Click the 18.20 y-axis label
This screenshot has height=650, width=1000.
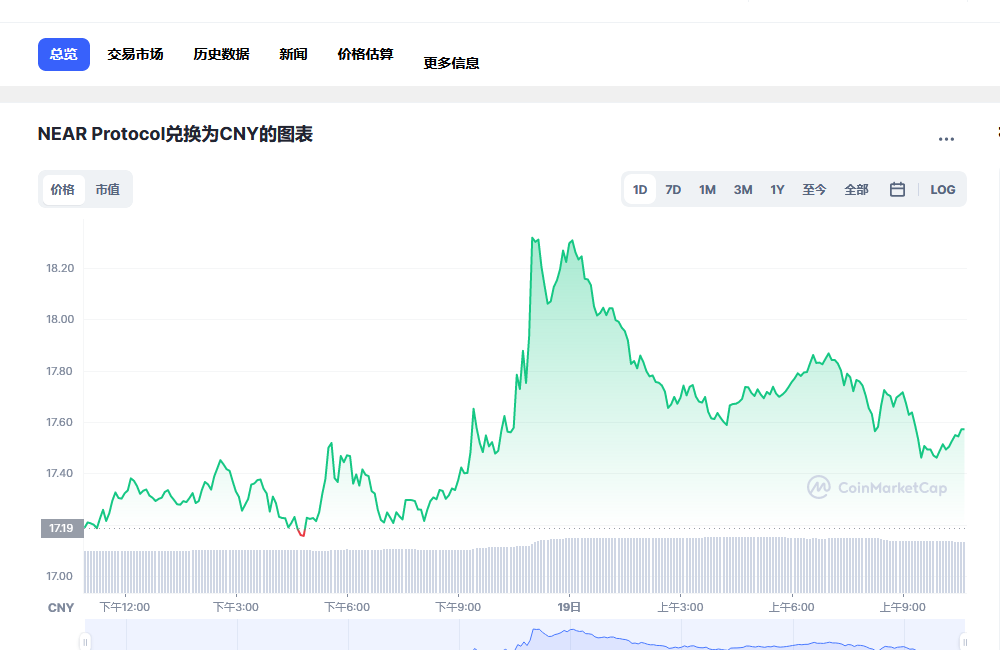(60, 268)
